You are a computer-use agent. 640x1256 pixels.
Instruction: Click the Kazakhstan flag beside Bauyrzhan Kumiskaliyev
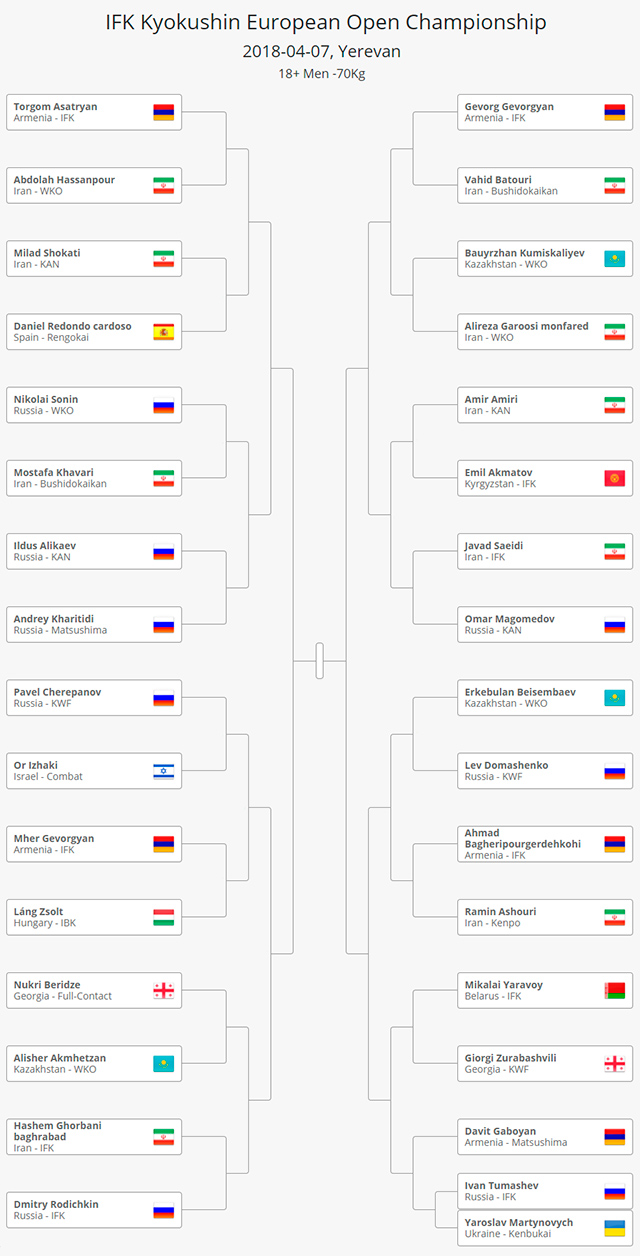615,259
